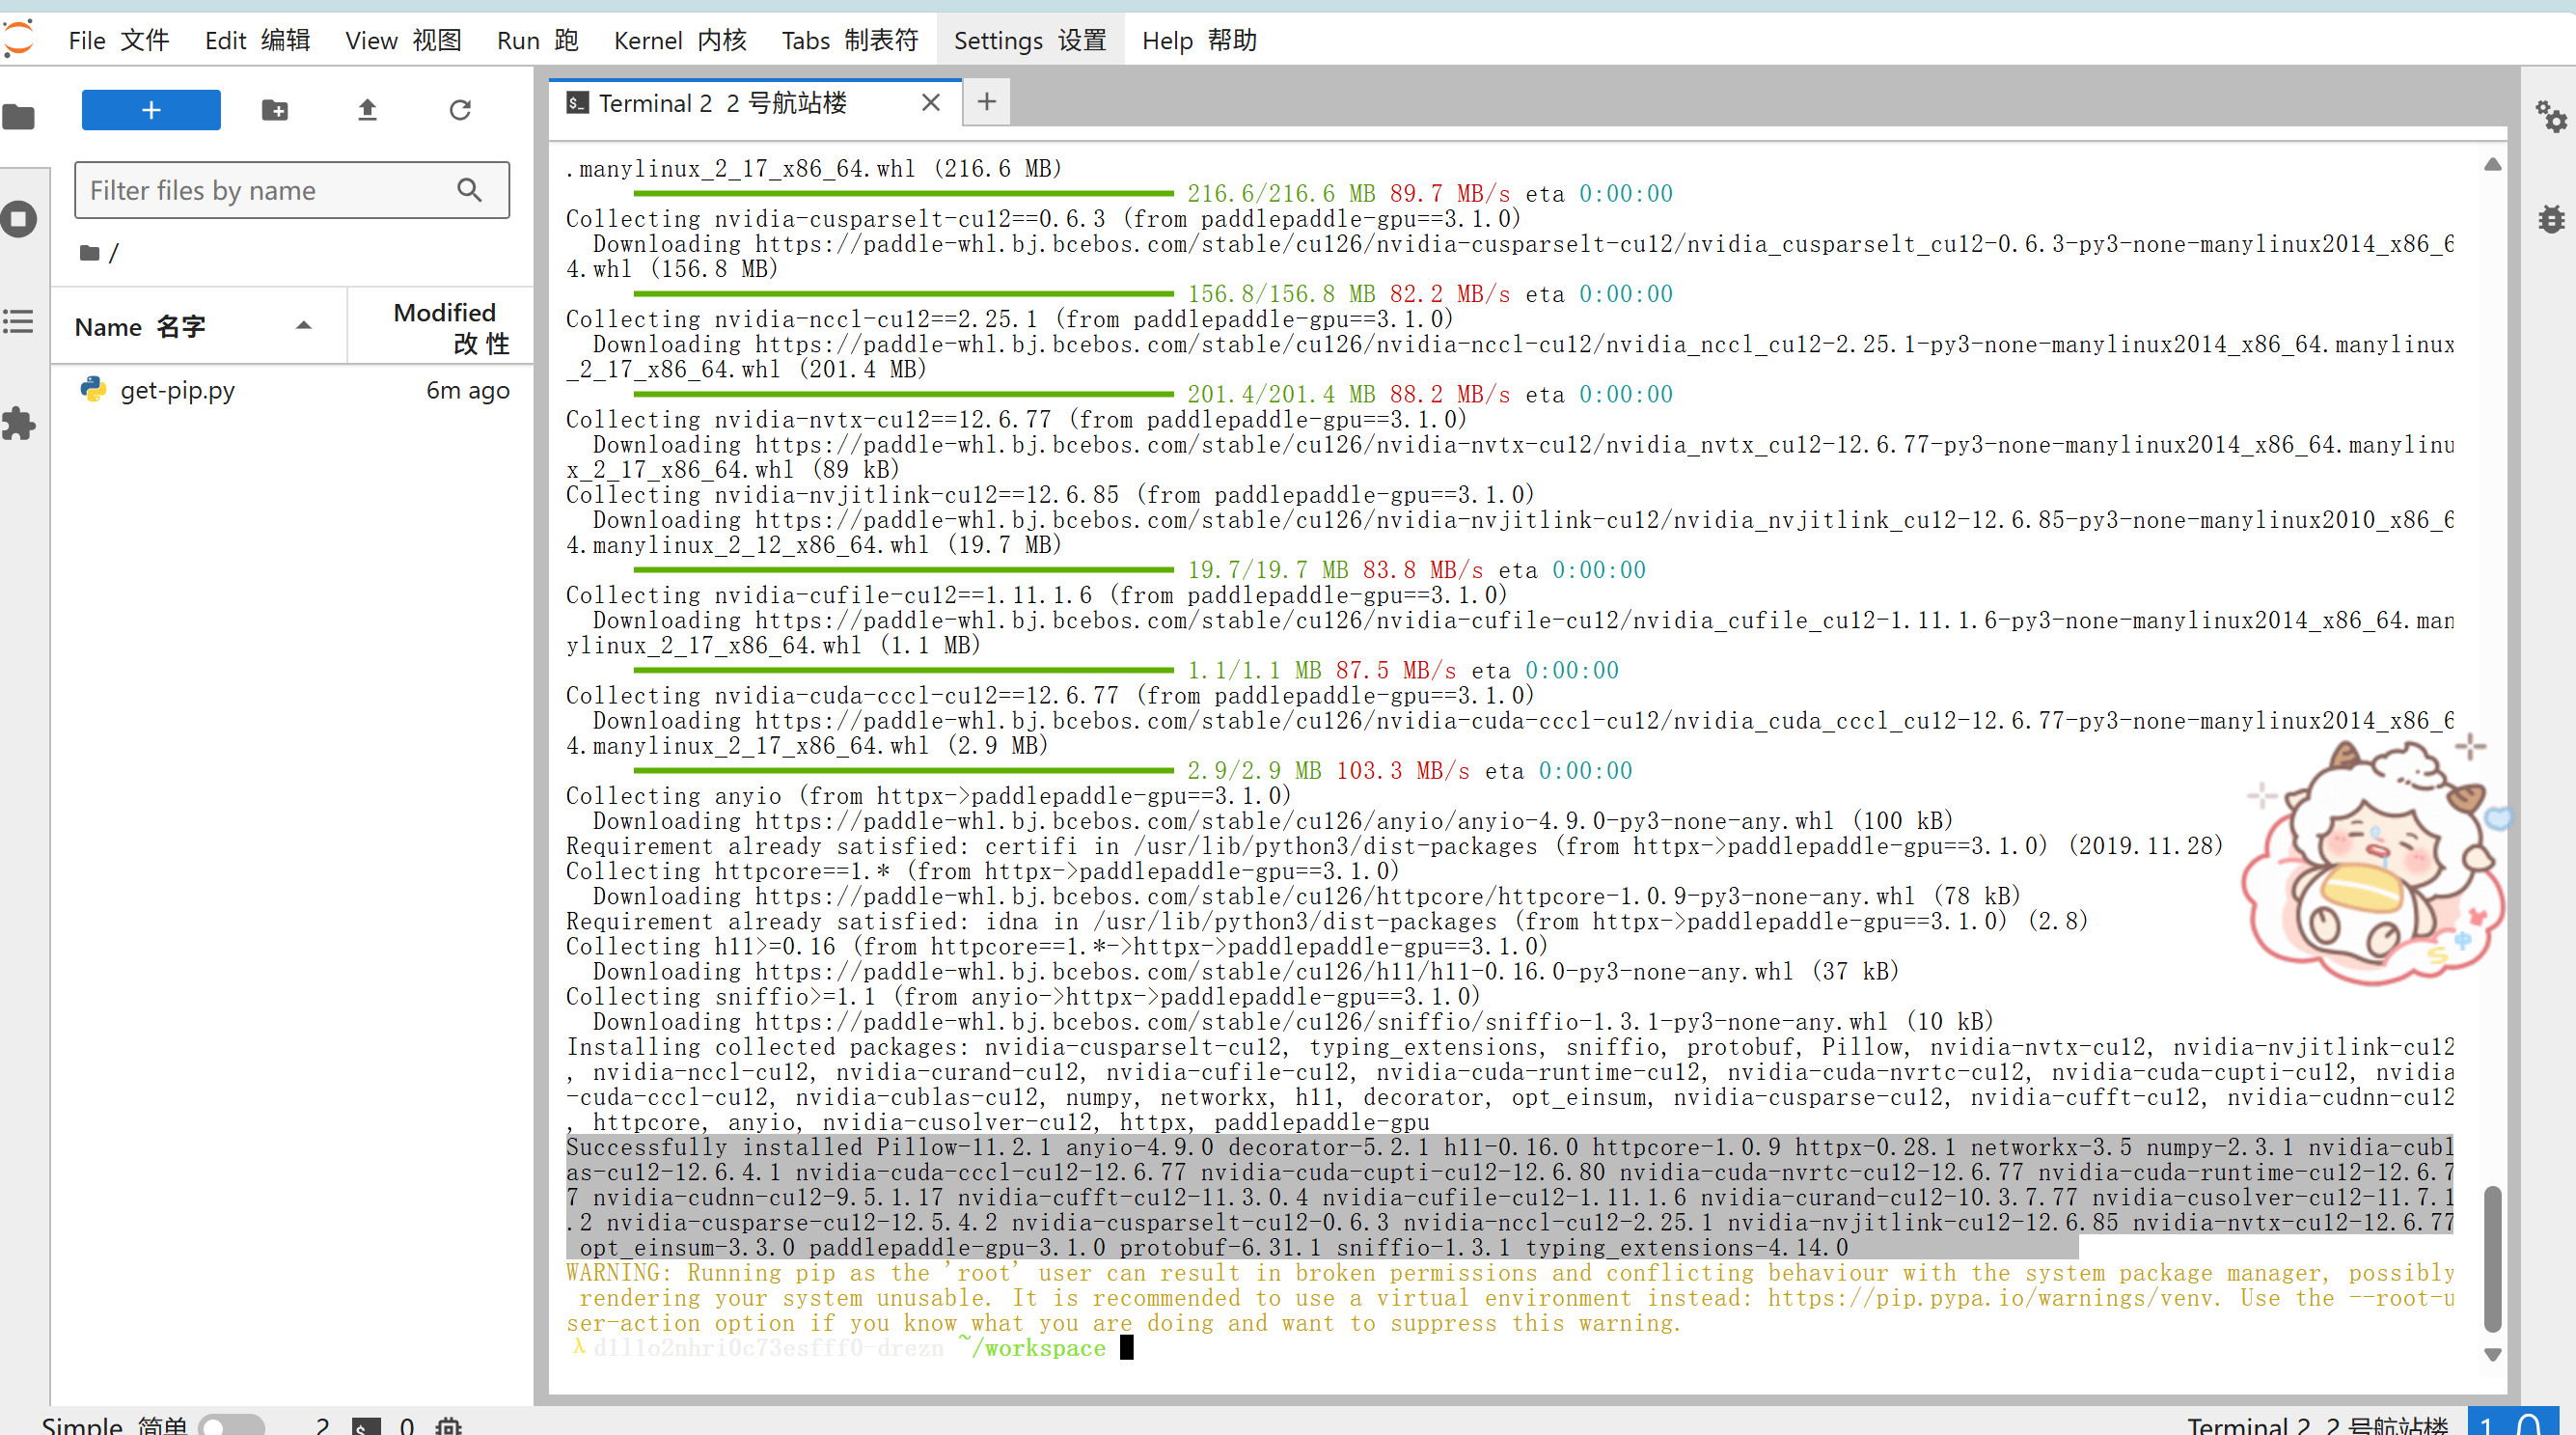Open the Run menu

538,41
